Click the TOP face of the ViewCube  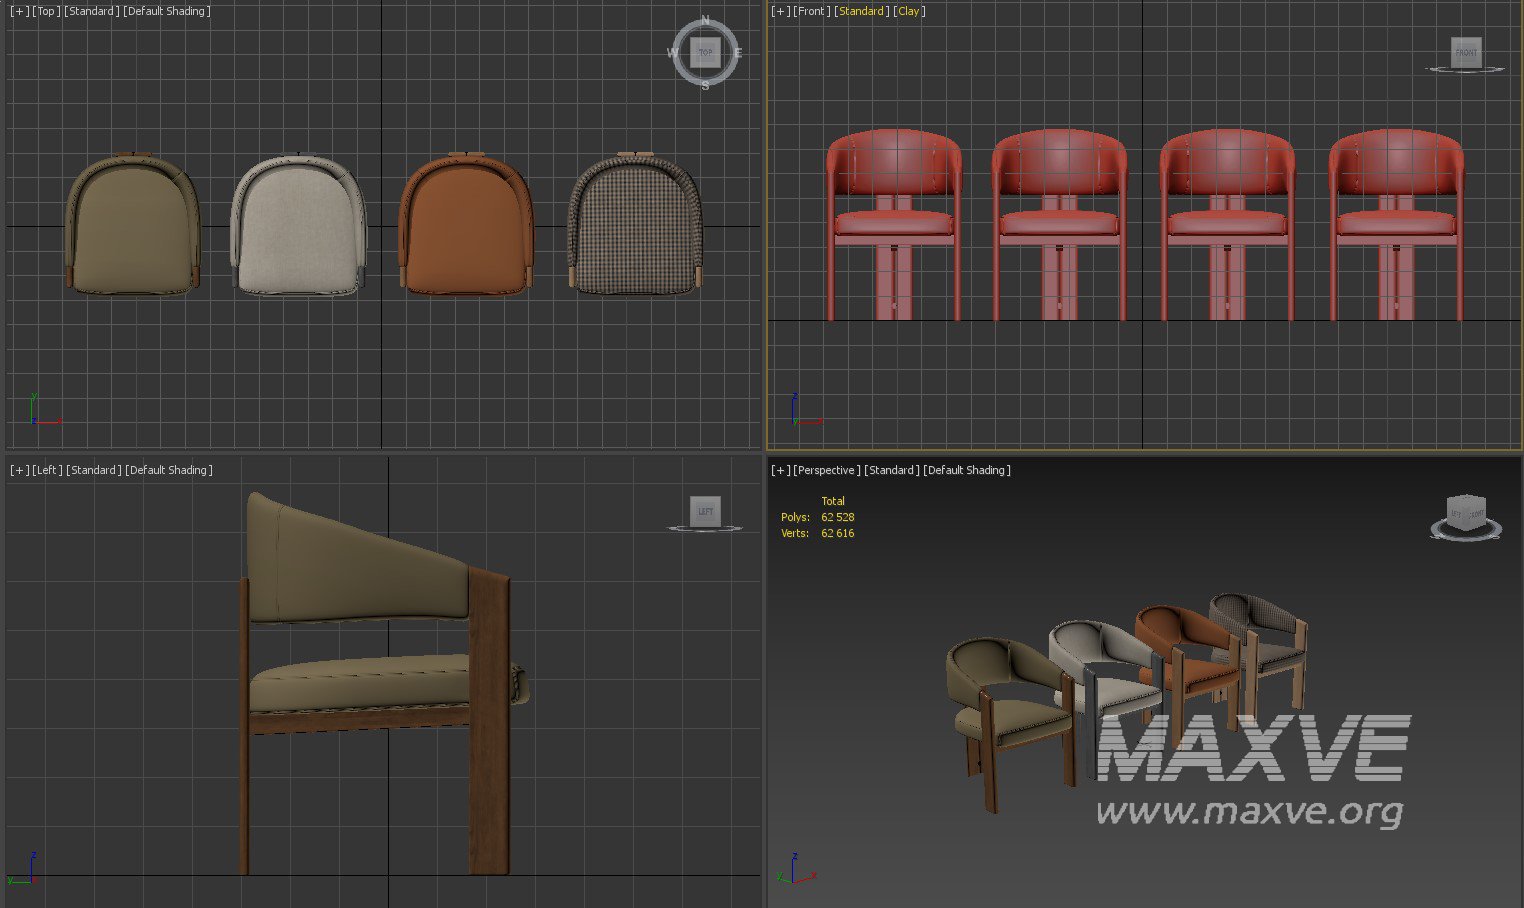[705, 52]
